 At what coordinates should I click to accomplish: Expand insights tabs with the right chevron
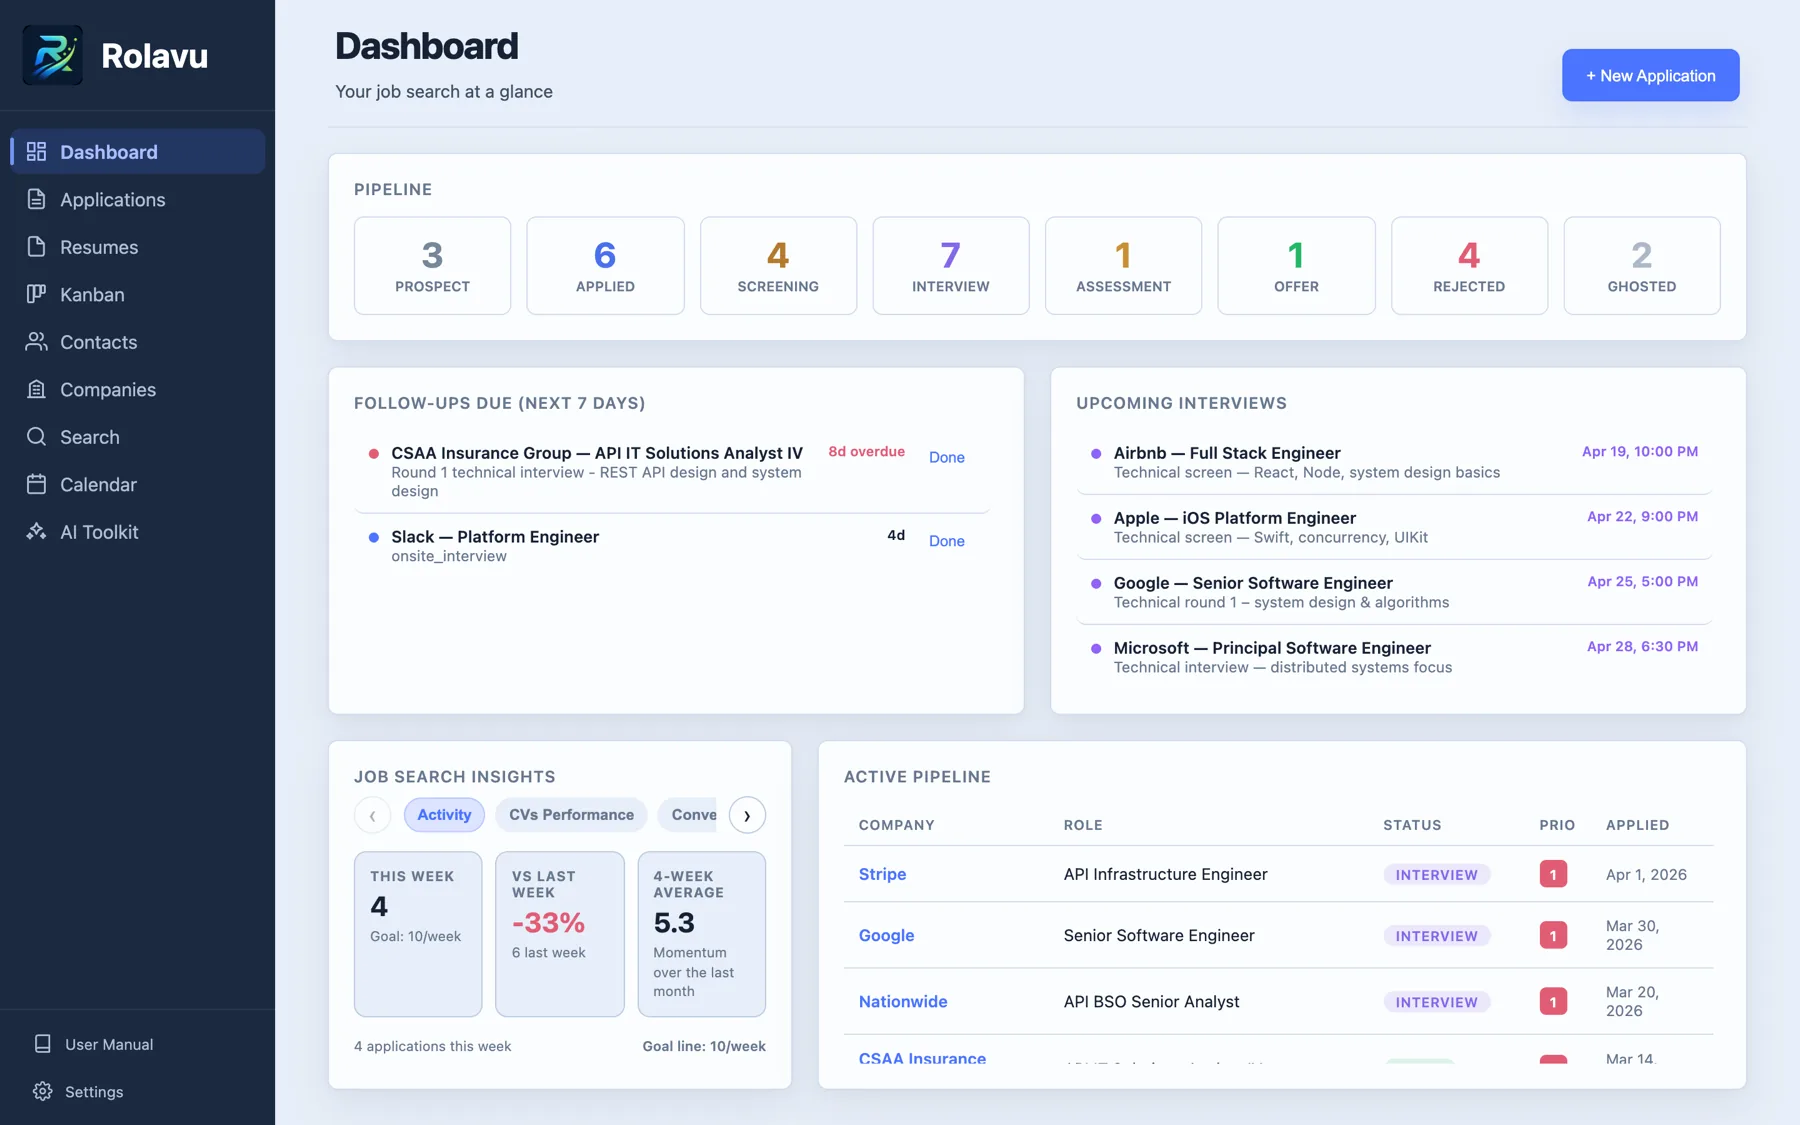pos(747,814)
